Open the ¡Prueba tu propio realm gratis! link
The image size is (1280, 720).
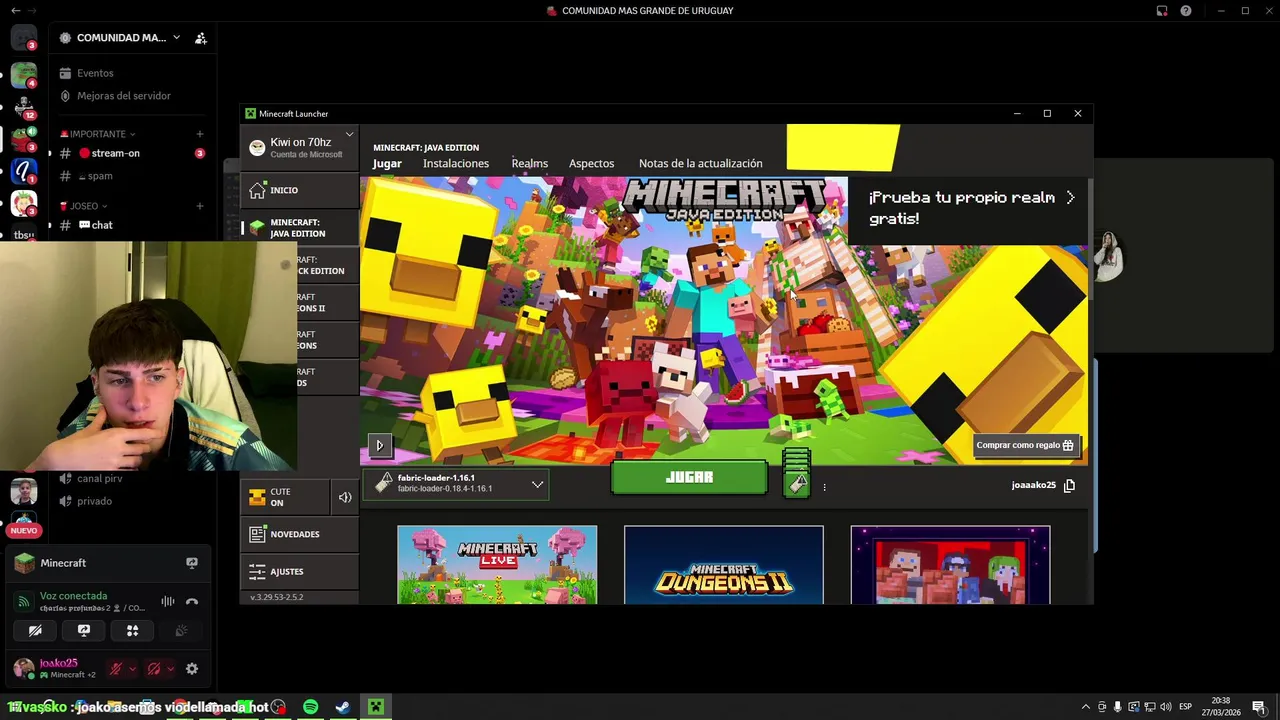(x=969, y=208)
